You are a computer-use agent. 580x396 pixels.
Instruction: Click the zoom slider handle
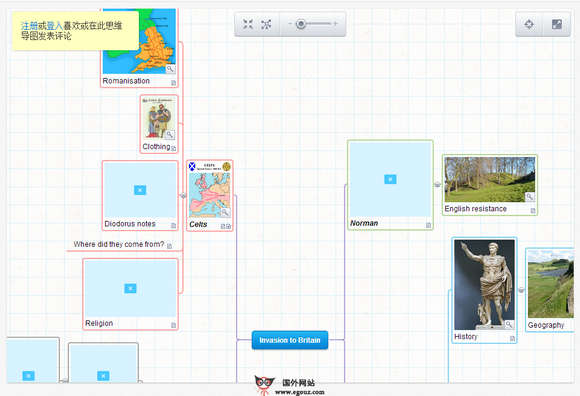(x=301, y=24)
